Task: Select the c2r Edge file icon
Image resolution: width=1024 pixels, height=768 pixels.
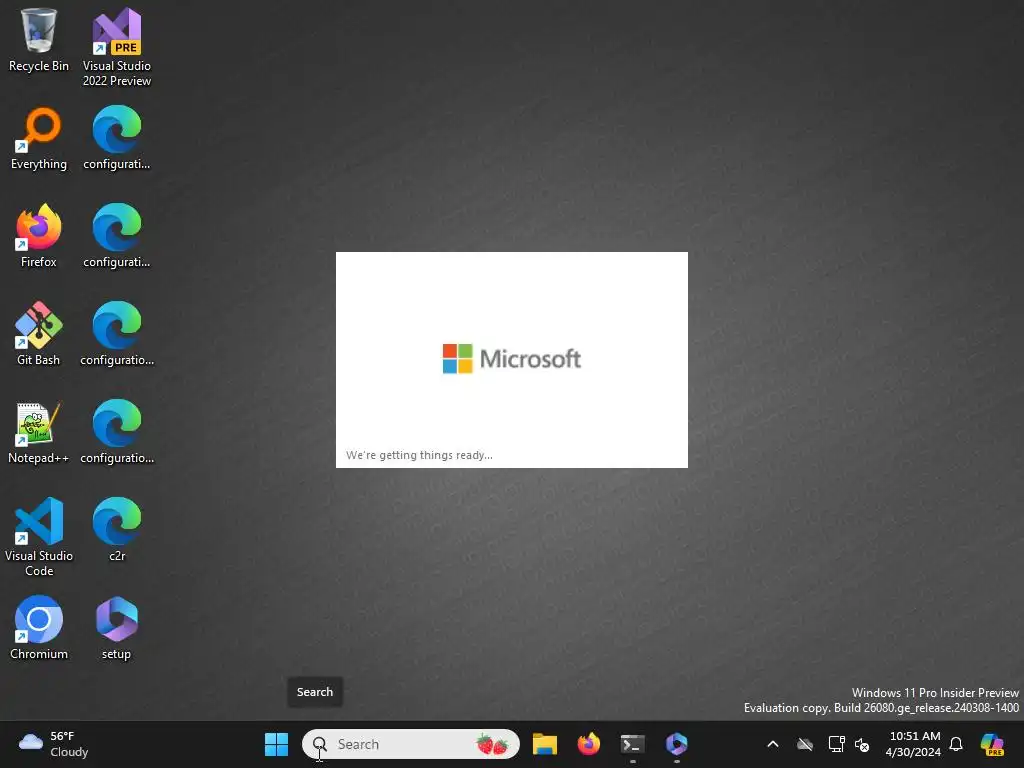Action: tap(117, 530)
